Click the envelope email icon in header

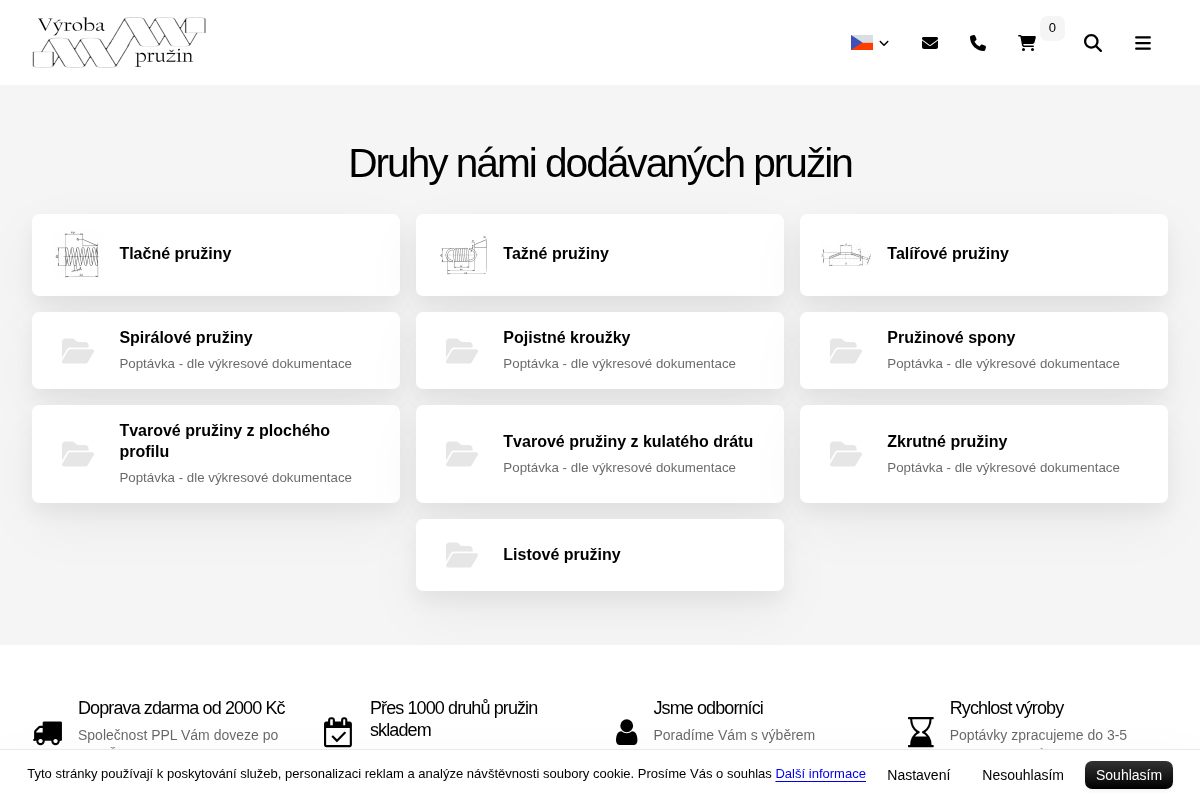930,43
